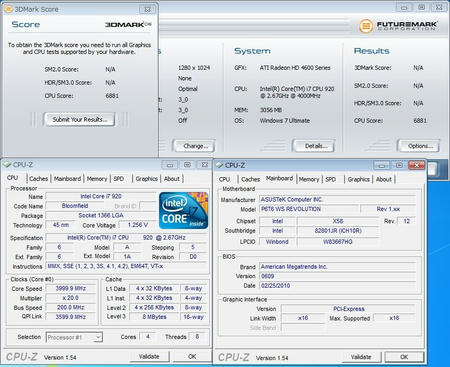Click the 3DMark06 logo in Score window
This screenshot has width=450, height=367.
pos(128,24)
